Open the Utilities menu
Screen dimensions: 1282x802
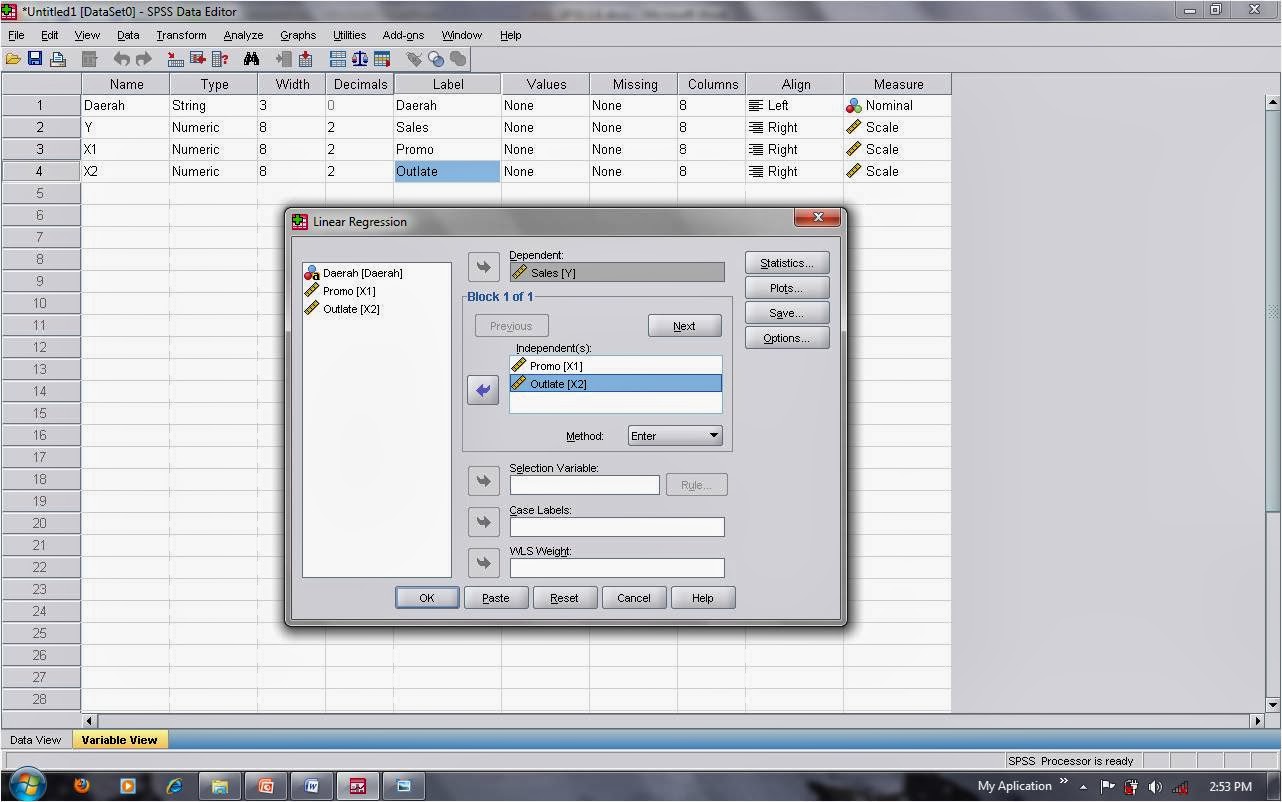(349, 35)
